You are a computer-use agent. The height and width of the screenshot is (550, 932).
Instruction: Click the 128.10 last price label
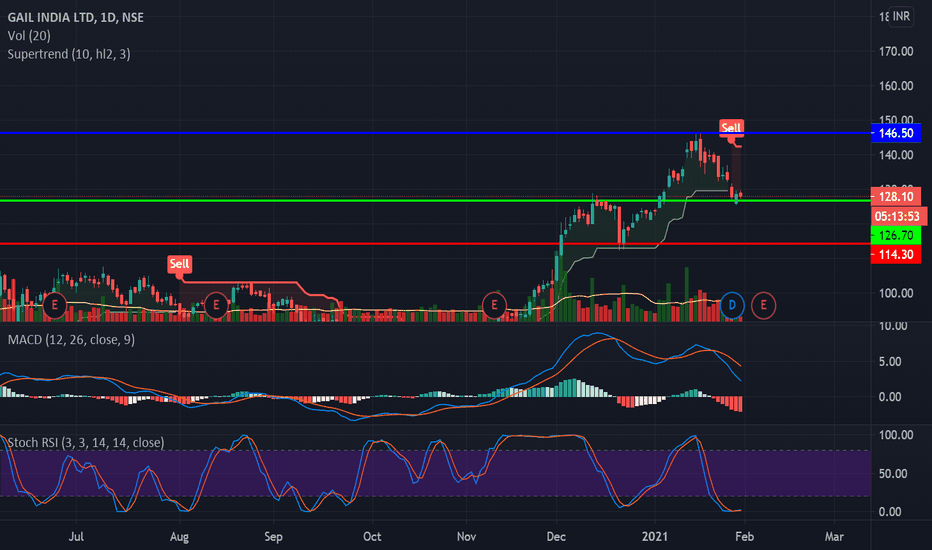click(x=896, y=197)
